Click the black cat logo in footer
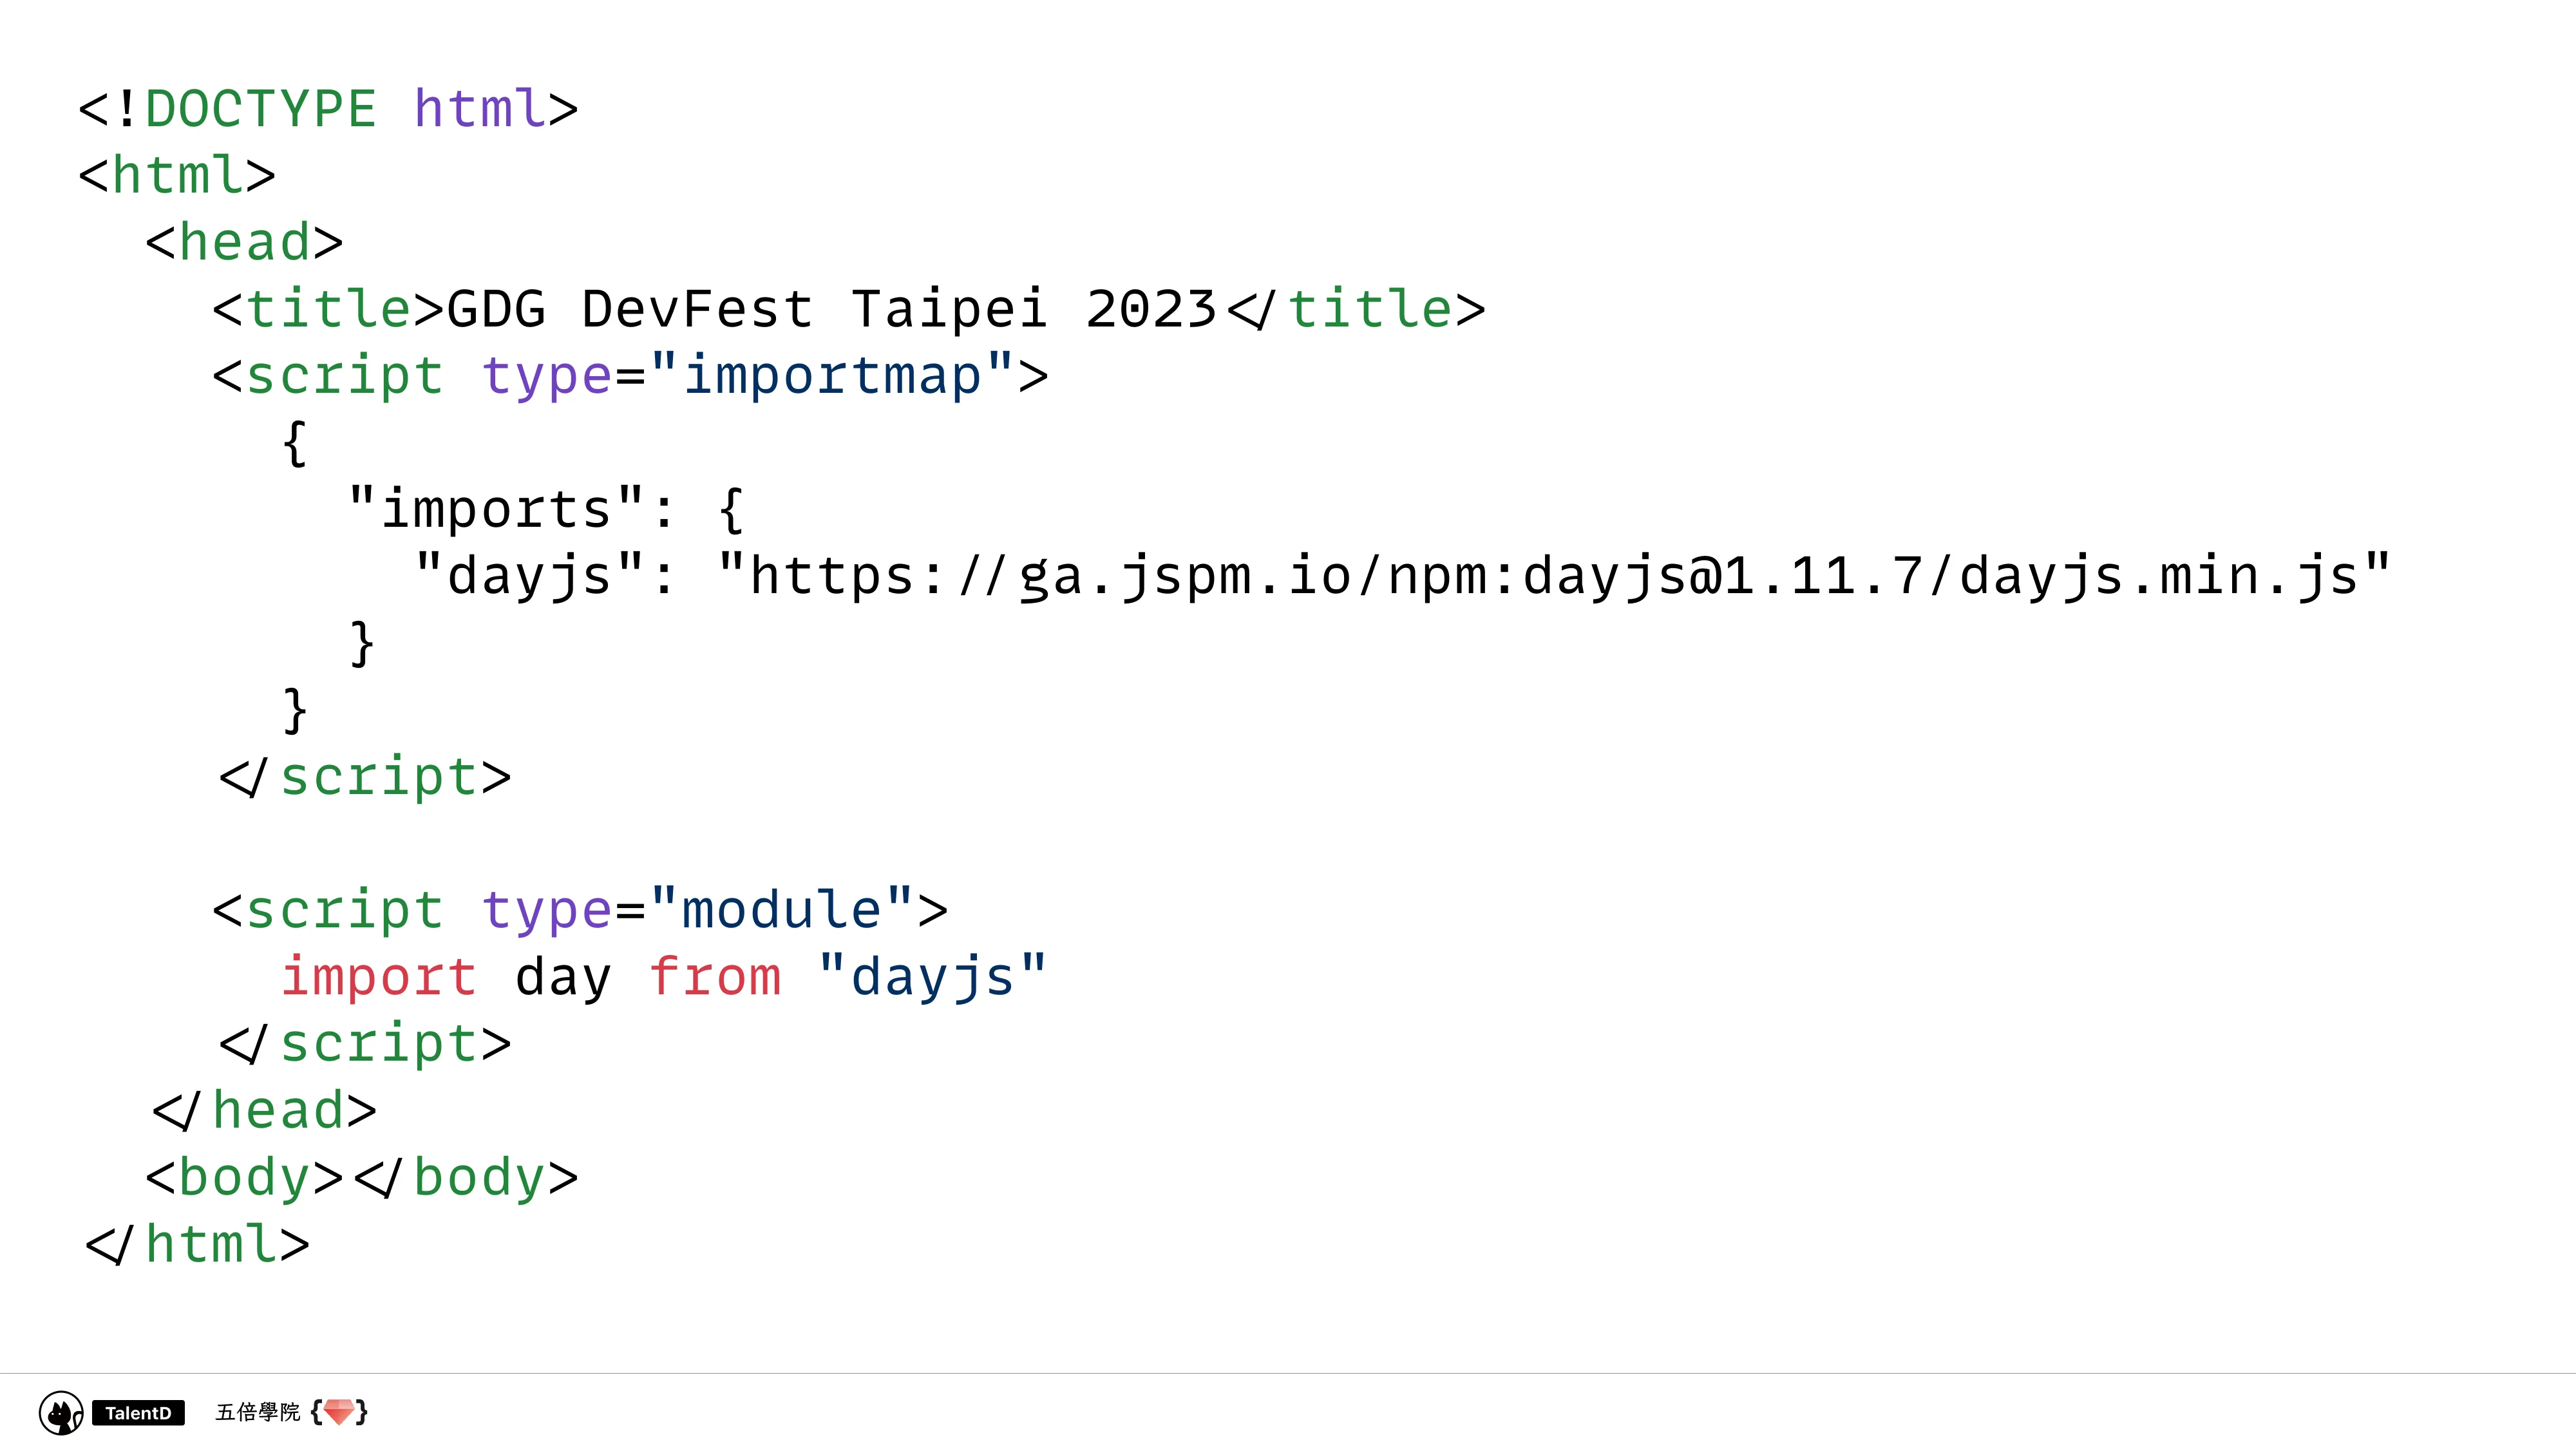Screen dimensions: 2576x1449 coord(61,1413)
